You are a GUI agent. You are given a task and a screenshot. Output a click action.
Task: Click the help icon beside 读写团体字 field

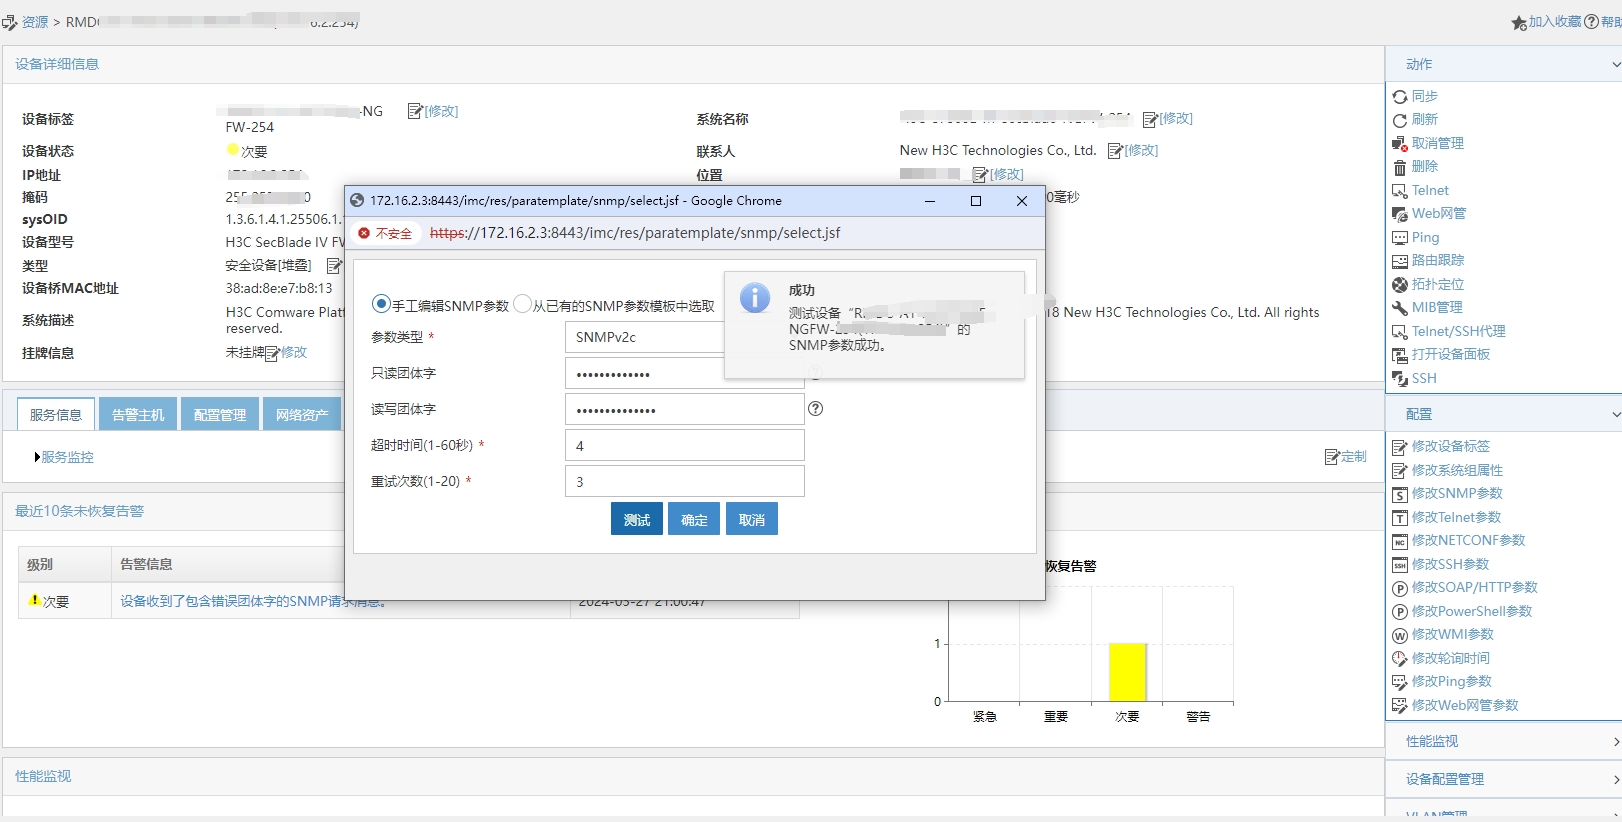click(816, 409)
